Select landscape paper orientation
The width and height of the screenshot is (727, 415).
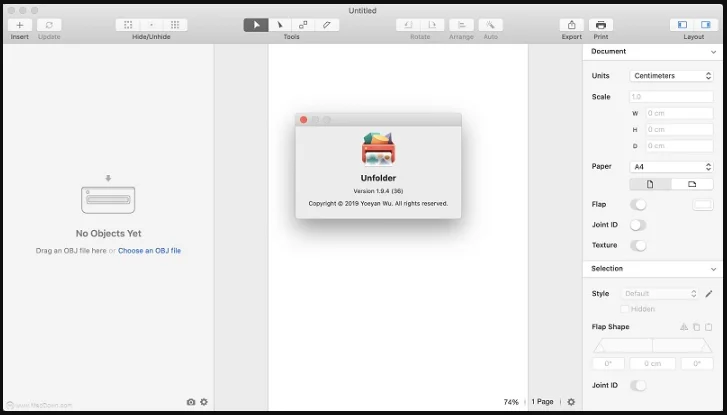(x=692, y=184)
